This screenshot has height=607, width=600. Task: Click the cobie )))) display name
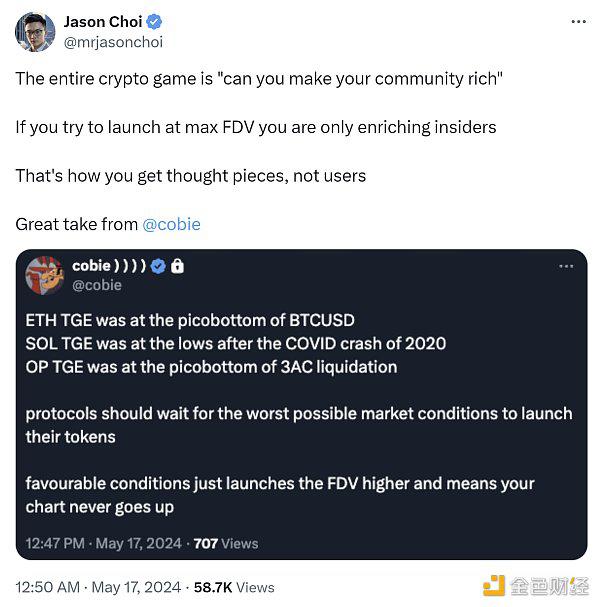[109, 266]
